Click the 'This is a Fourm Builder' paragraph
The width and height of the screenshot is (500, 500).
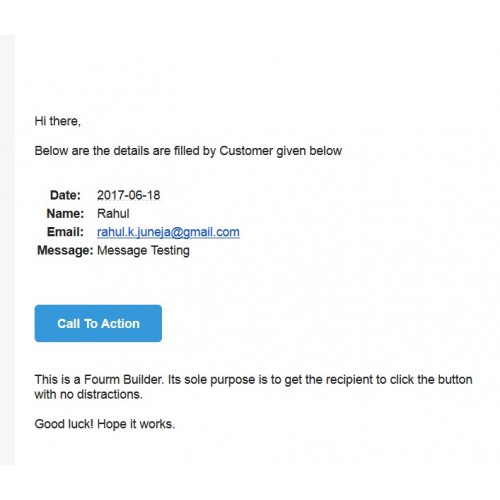tap(253, 387)
